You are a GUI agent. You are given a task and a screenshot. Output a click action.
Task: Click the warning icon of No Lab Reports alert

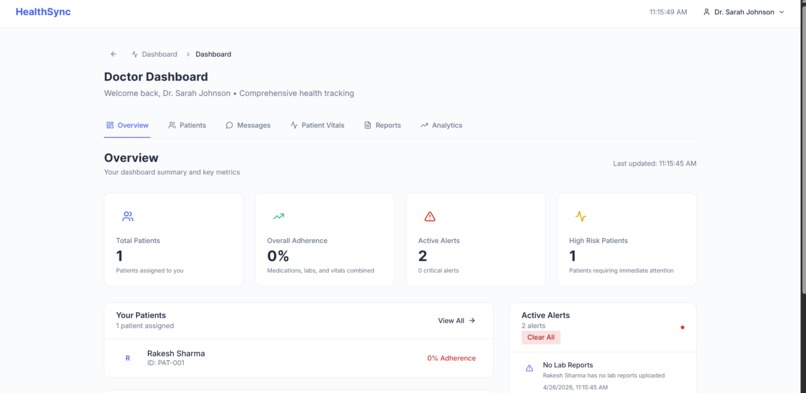(529, 368)
